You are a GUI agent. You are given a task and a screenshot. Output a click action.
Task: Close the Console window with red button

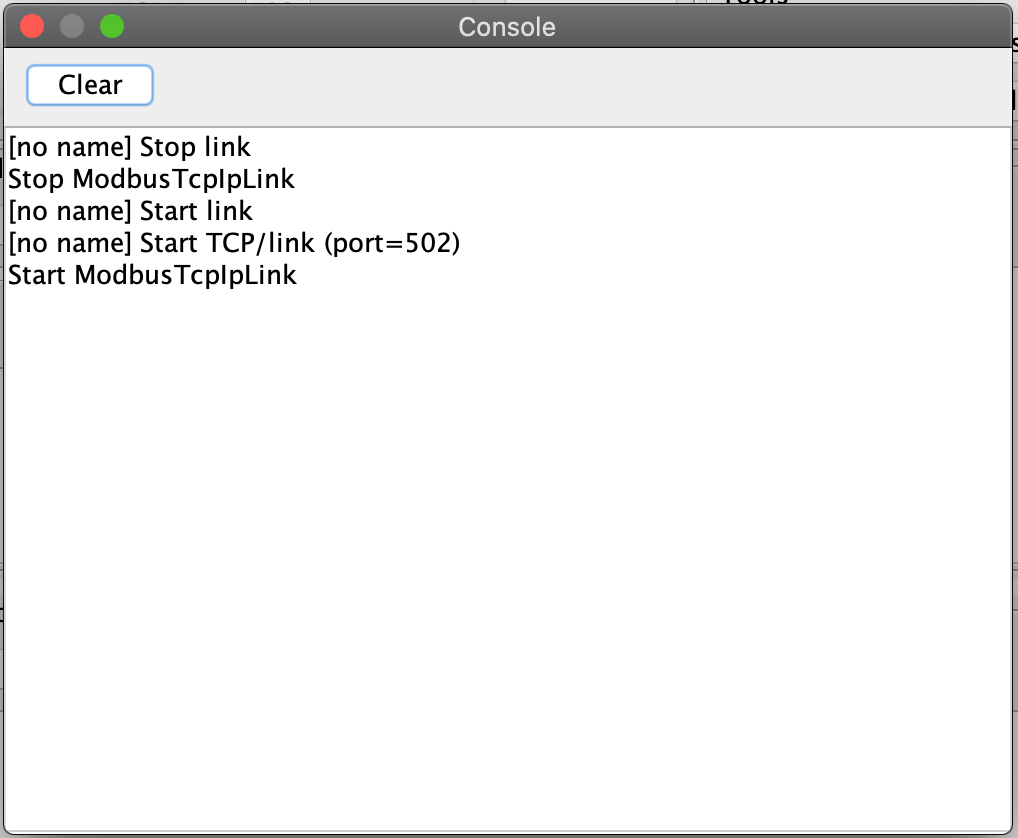click(32, 27)
